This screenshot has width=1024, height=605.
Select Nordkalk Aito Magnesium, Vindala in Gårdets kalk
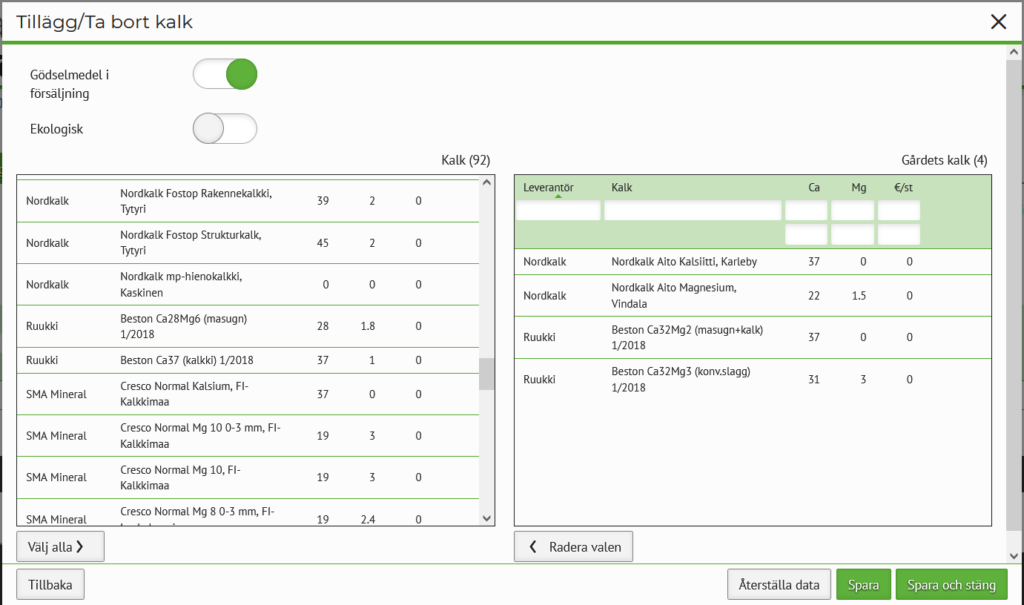point(752,296)
